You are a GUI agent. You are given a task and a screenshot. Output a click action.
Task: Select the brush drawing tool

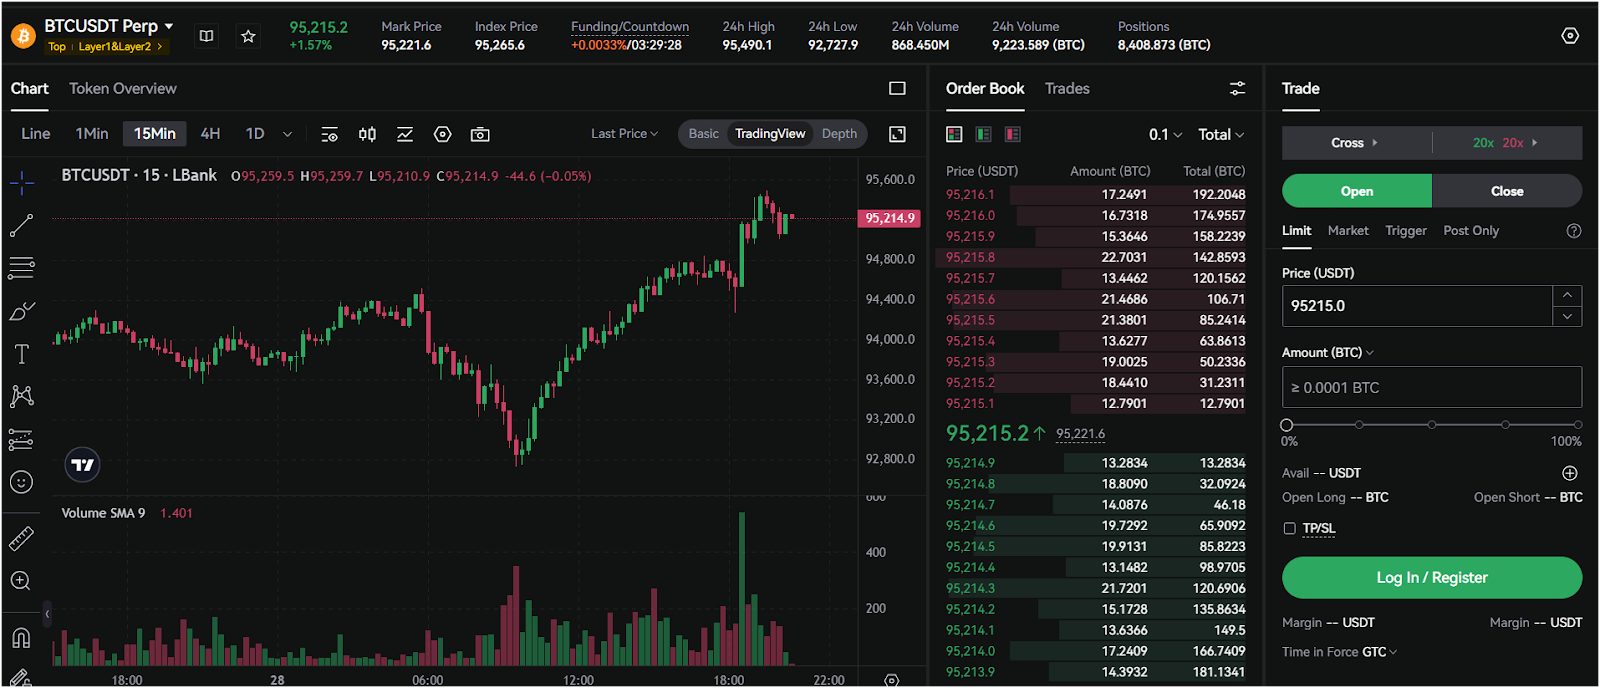click(x=22, y=311)
